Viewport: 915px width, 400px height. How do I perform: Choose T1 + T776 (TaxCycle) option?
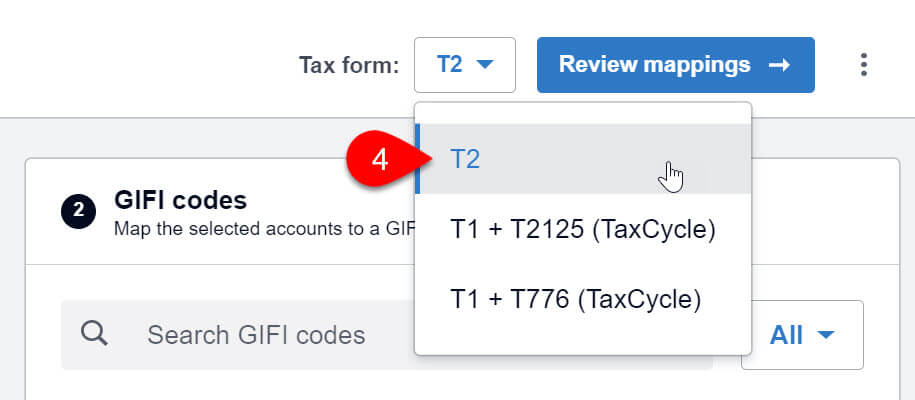(582, 300)
